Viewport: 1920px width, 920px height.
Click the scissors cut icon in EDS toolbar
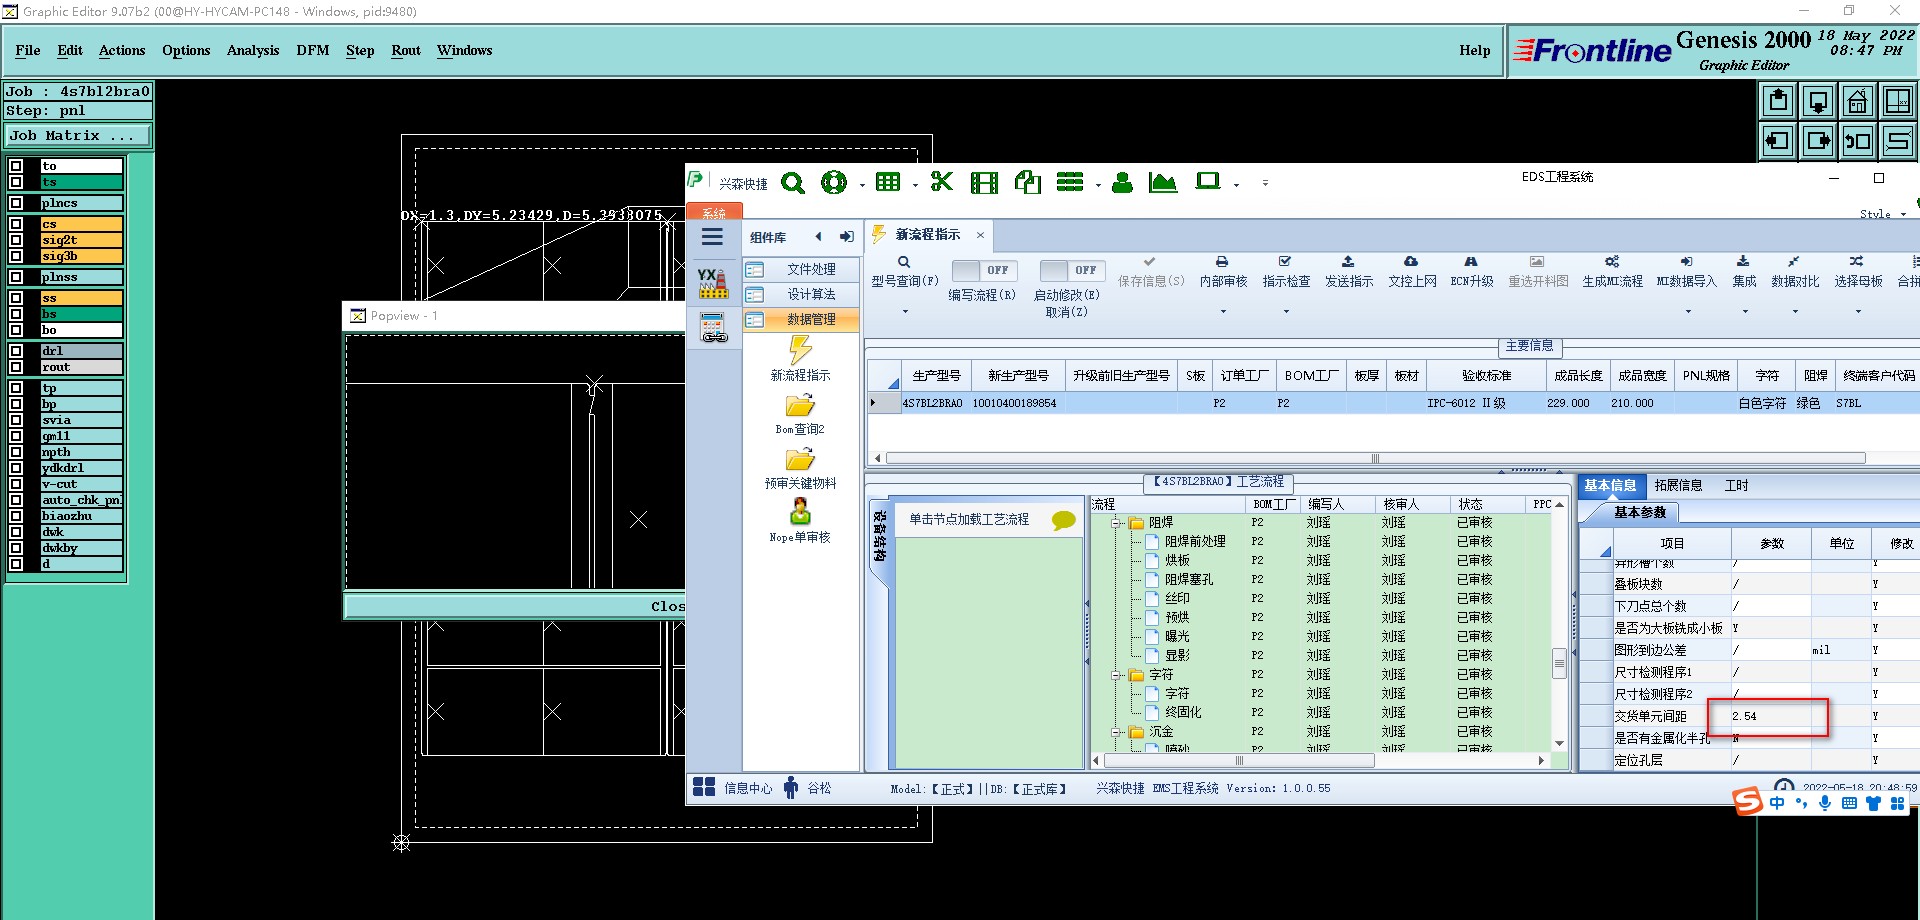tap(941, 181)
